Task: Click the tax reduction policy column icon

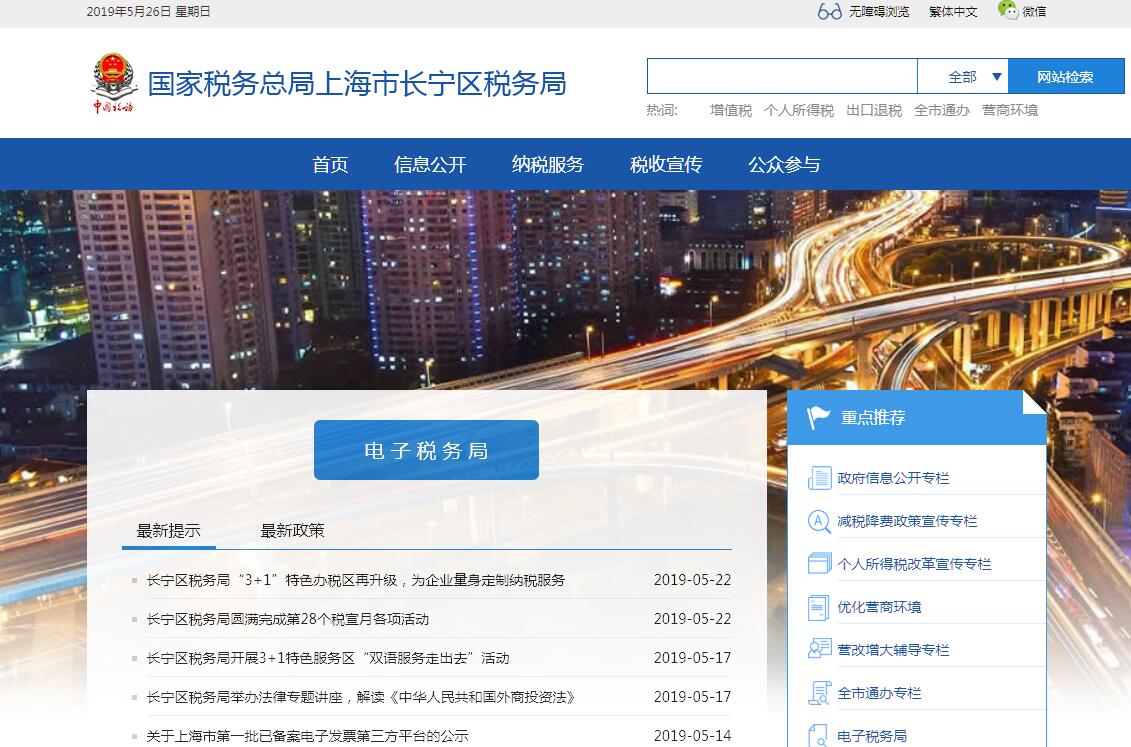Action: 819,521
